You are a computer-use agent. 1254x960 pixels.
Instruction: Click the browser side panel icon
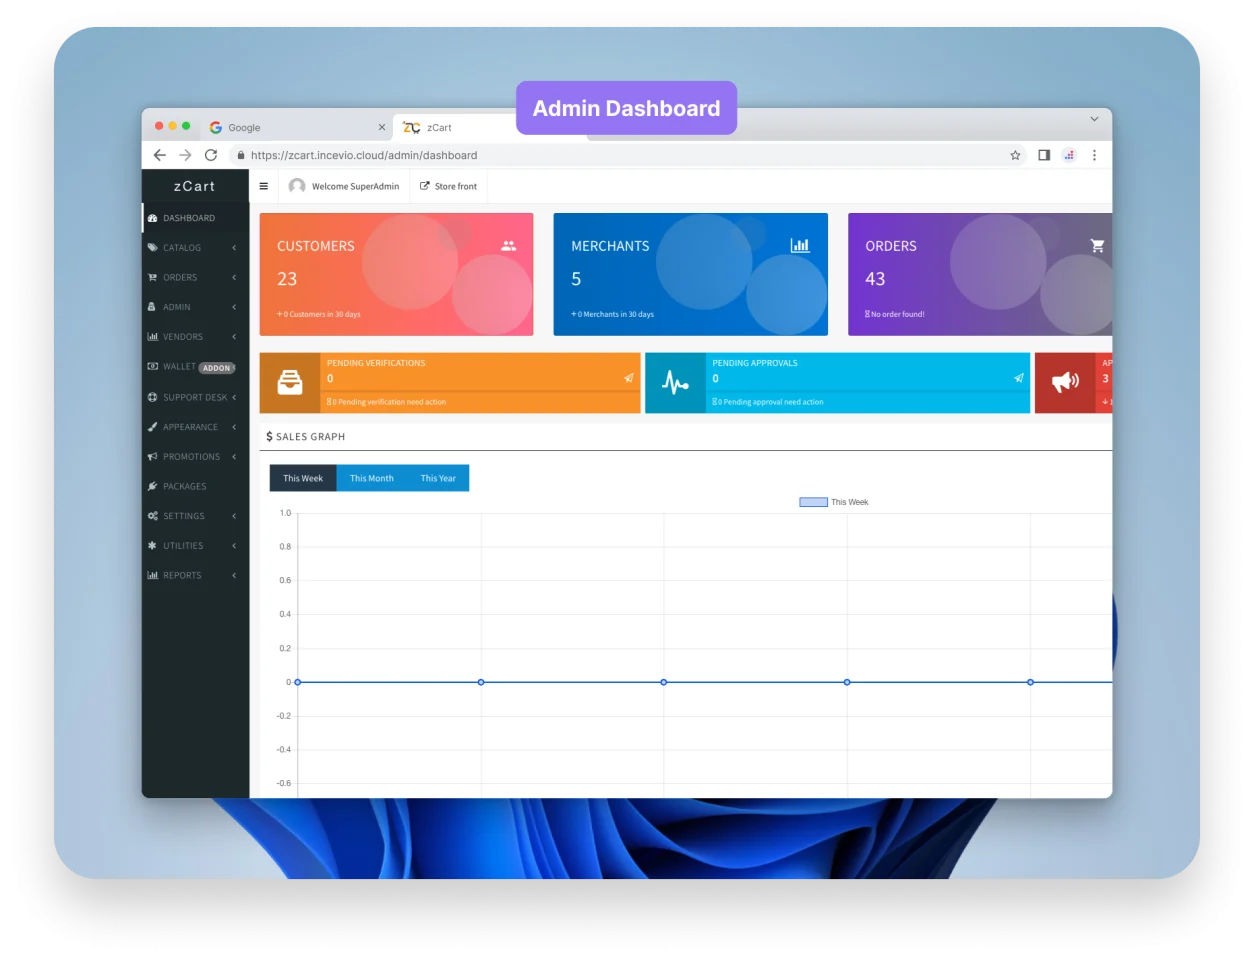coord(1044,155)
